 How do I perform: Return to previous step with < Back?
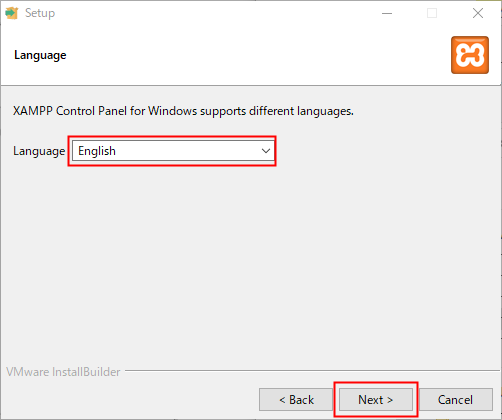click(x=296, y=399)
